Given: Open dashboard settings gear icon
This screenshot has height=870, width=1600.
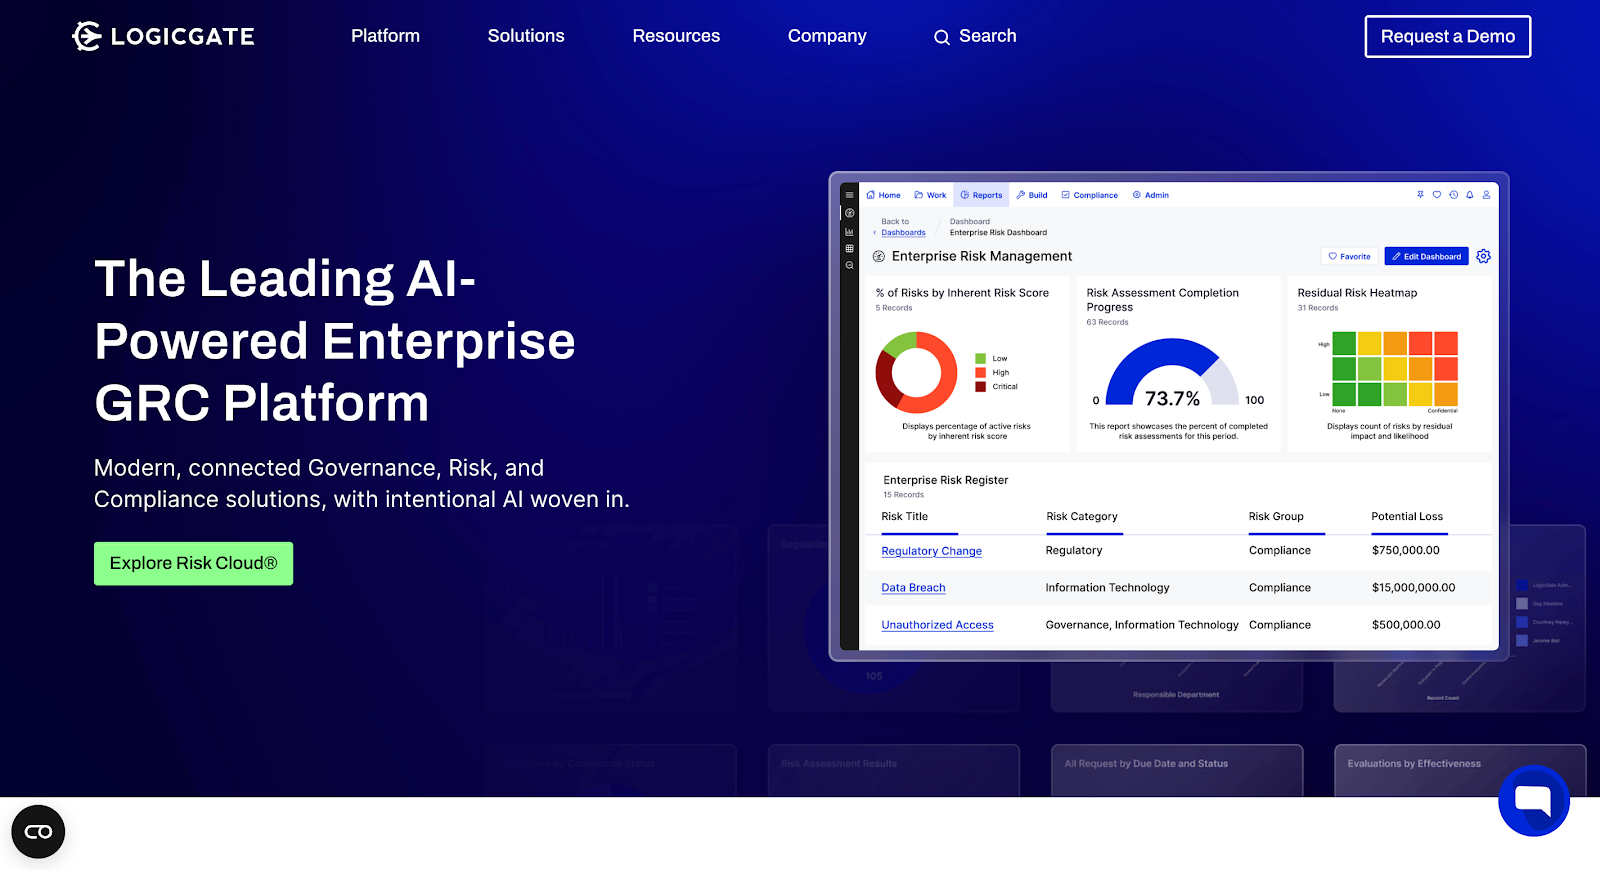Looking at the screenshot, I should pos(1483,256).
